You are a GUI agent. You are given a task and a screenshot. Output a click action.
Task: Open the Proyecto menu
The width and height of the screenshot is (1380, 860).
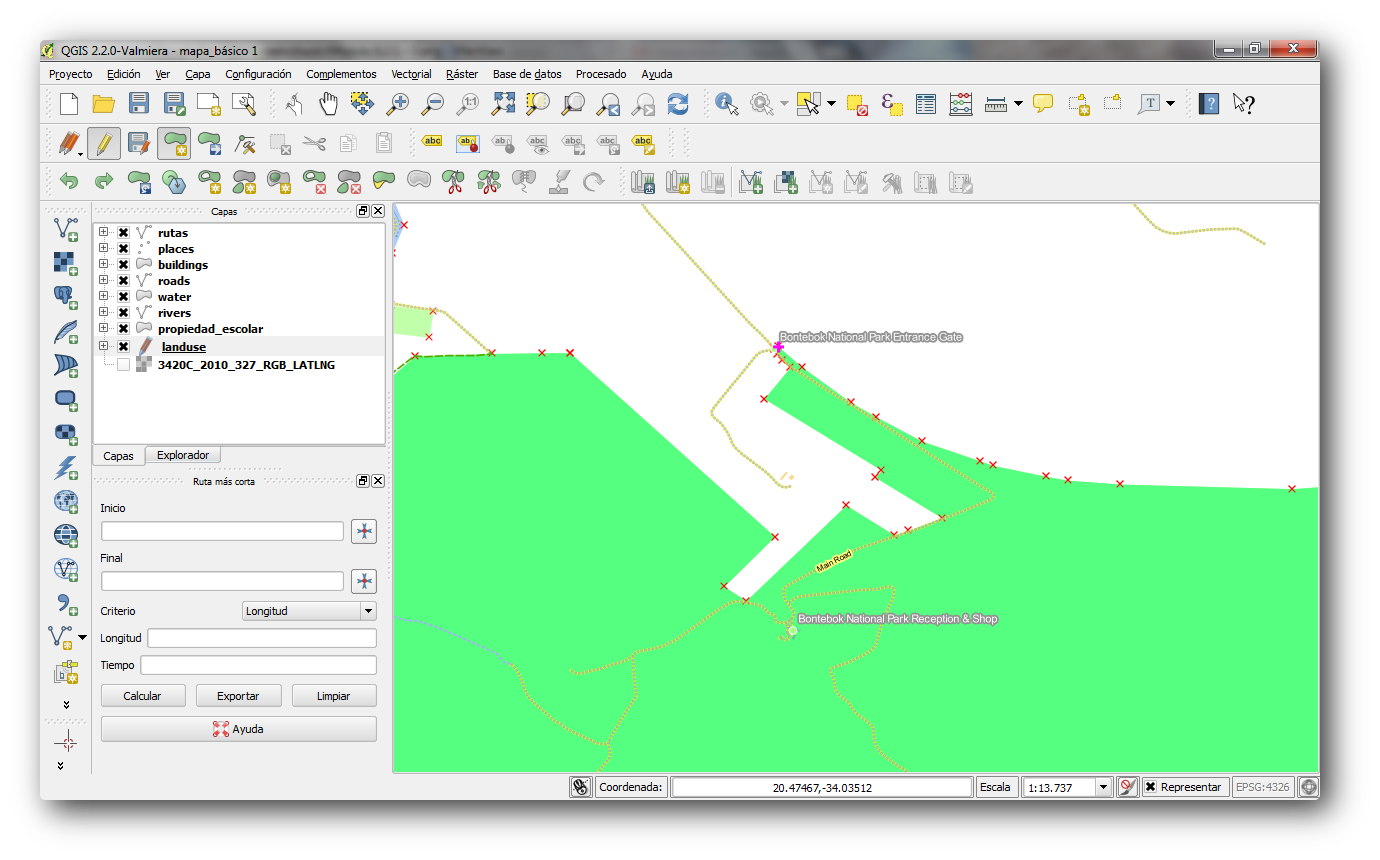click(x=70, y=74)
